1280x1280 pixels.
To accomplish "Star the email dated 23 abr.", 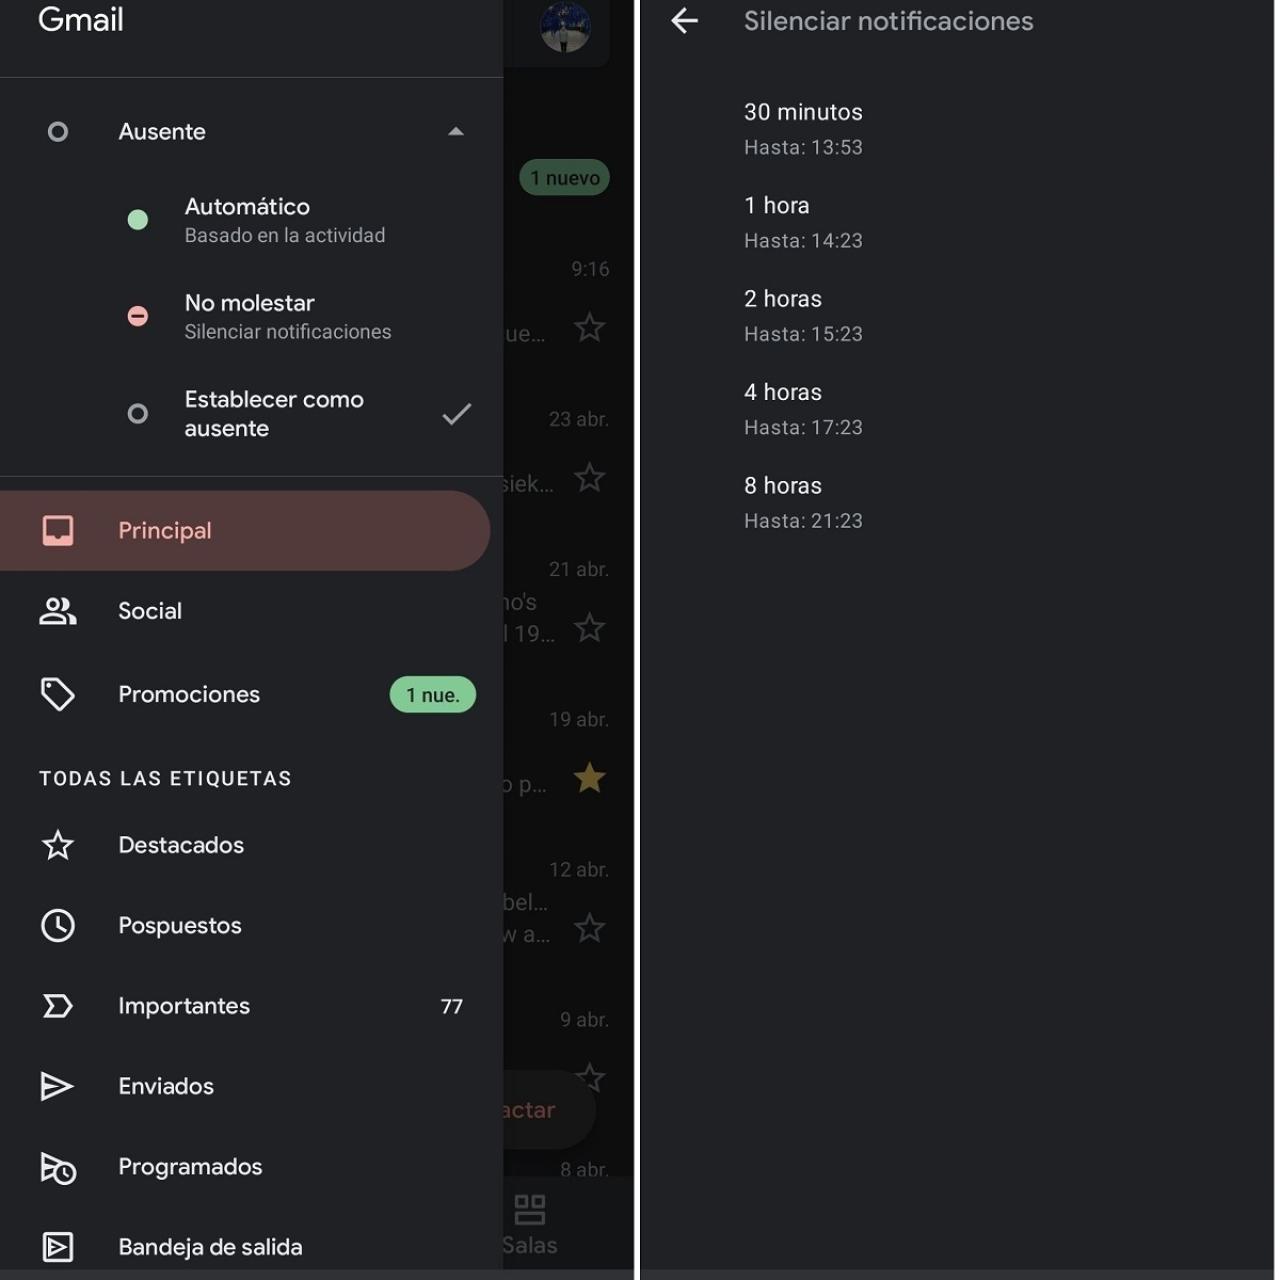I will pos(589,478).
